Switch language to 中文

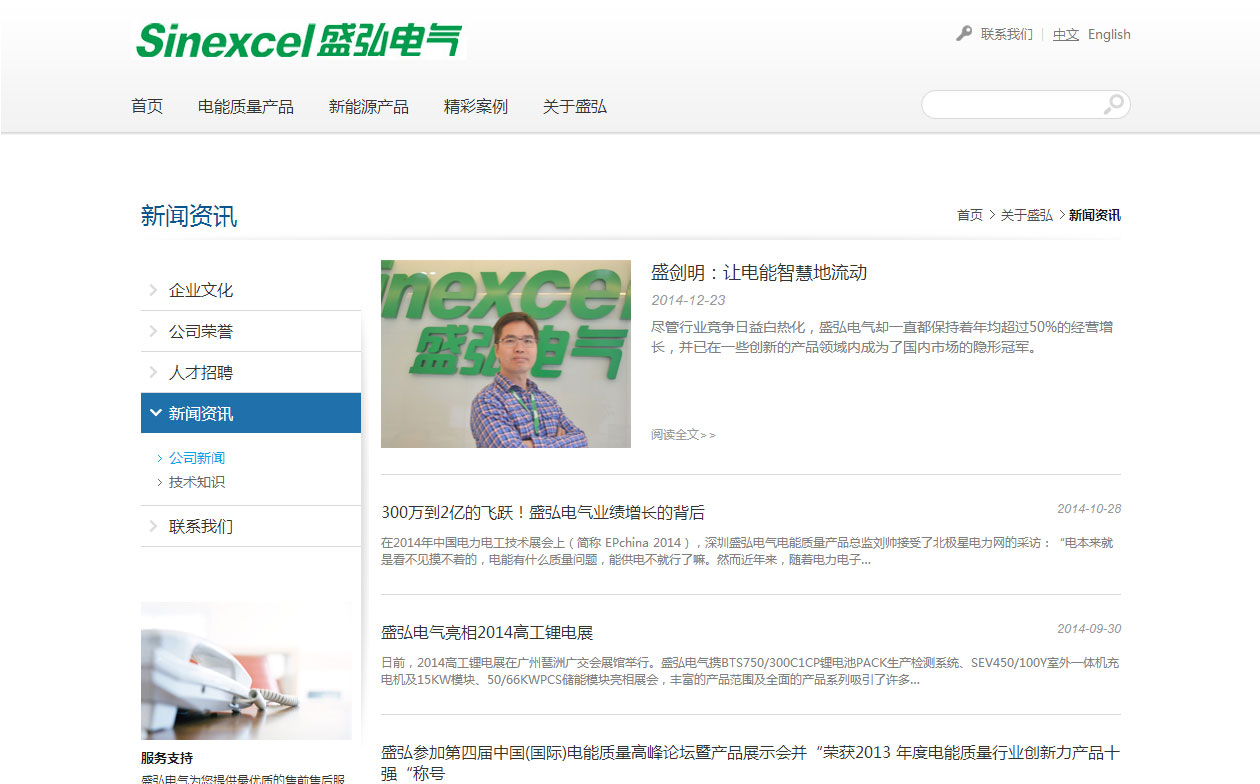[1066, 34]
